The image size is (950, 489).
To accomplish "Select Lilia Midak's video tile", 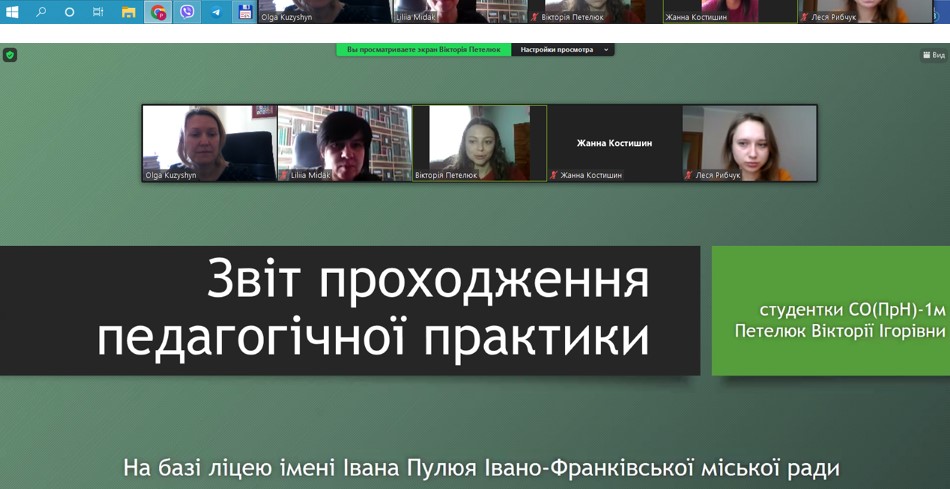I will pos(344,142).
